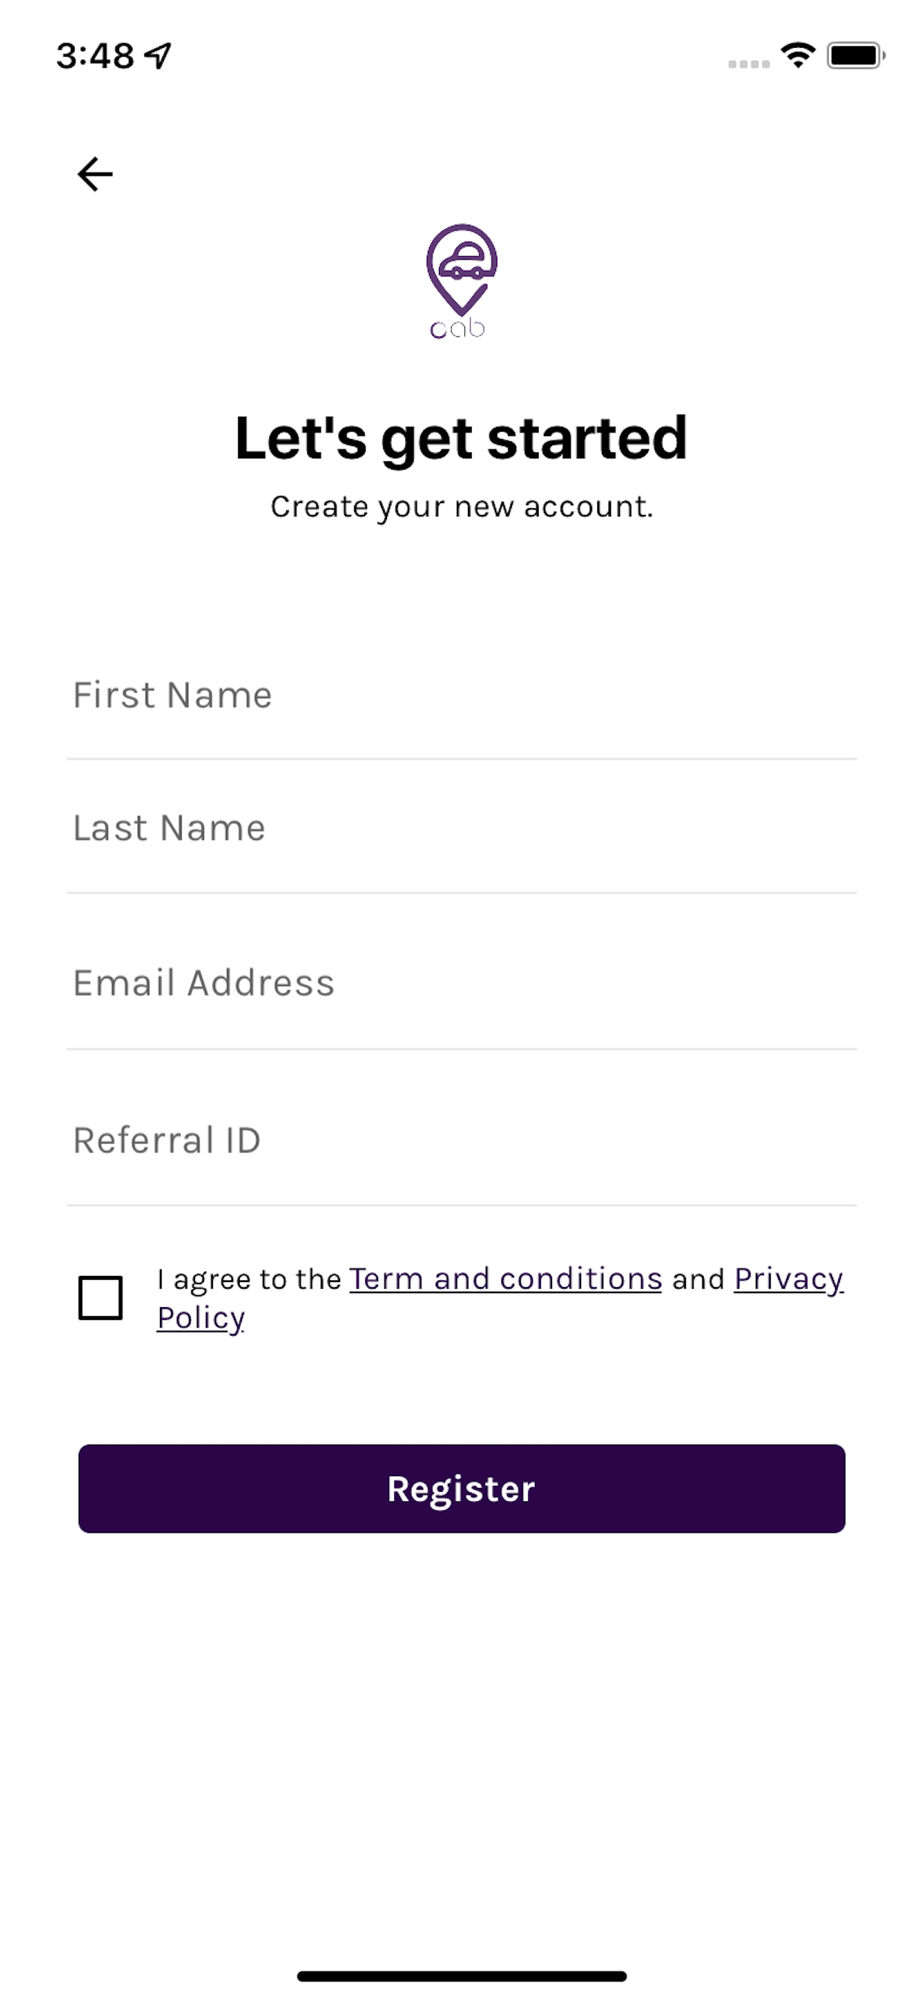Tap the "Create your new account." subtitle
The image size is (924, 2000).
click(461, 507)
